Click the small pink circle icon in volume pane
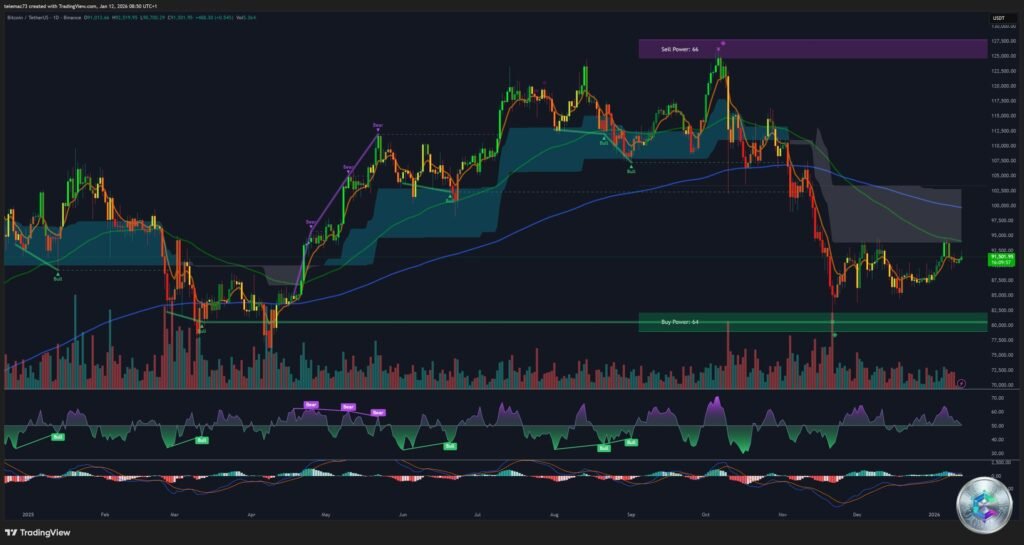Viewport: 1024px width, 545px height. [961, 382]
